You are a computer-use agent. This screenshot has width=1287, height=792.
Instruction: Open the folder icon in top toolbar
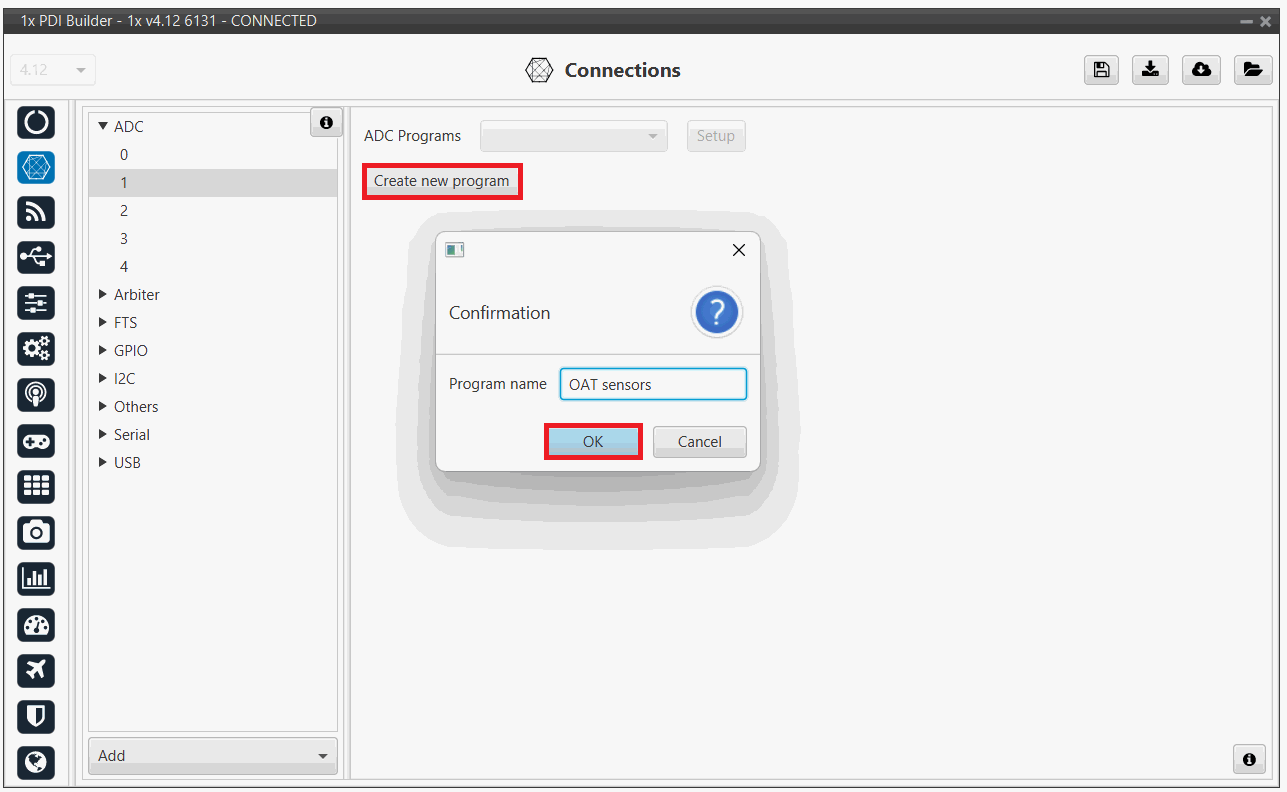click(1252, 70)
